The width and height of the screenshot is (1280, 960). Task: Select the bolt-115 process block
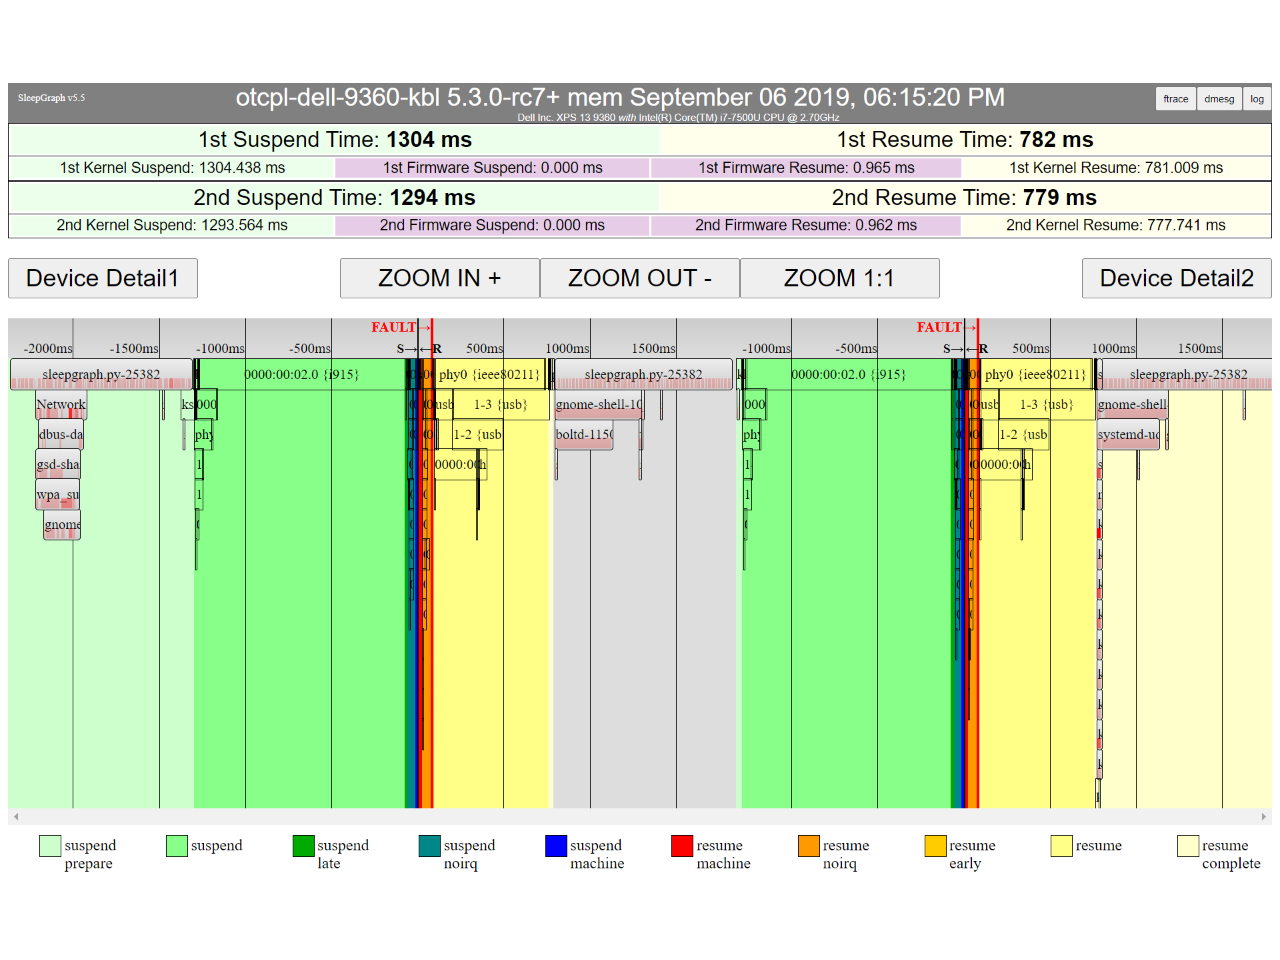584,435
